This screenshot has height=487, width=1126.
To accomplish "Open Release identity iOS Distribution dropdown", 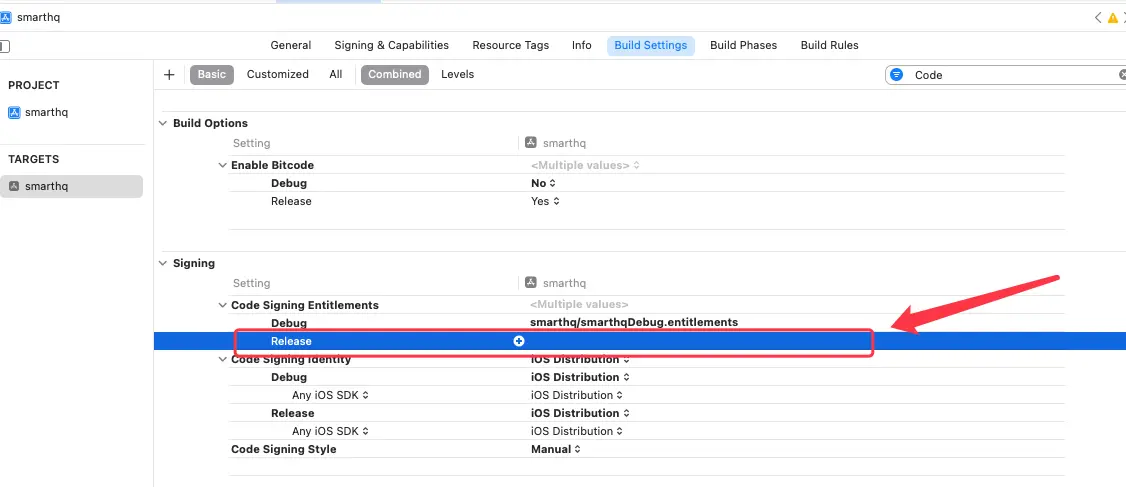I will tap(580, 413).
